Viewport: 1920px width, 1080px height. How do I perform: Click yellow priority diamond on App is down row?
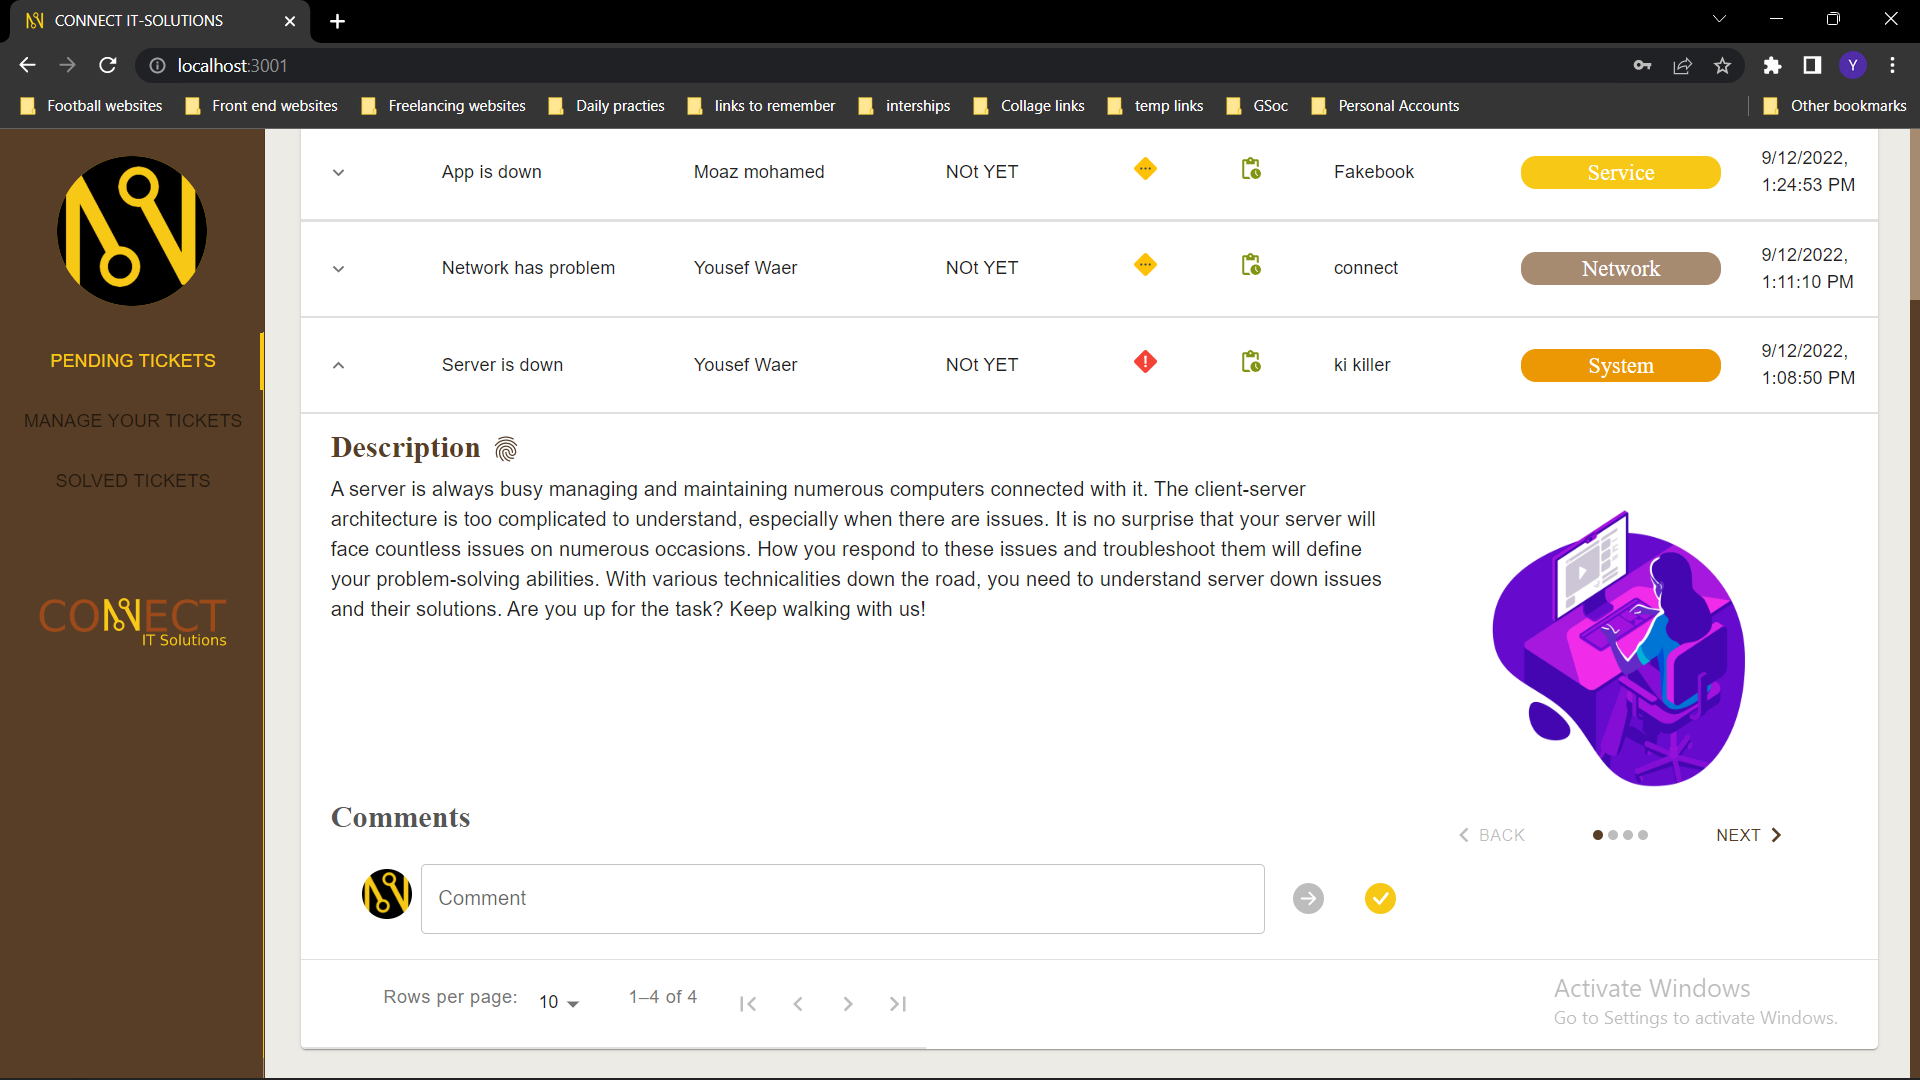[1145, 169]
